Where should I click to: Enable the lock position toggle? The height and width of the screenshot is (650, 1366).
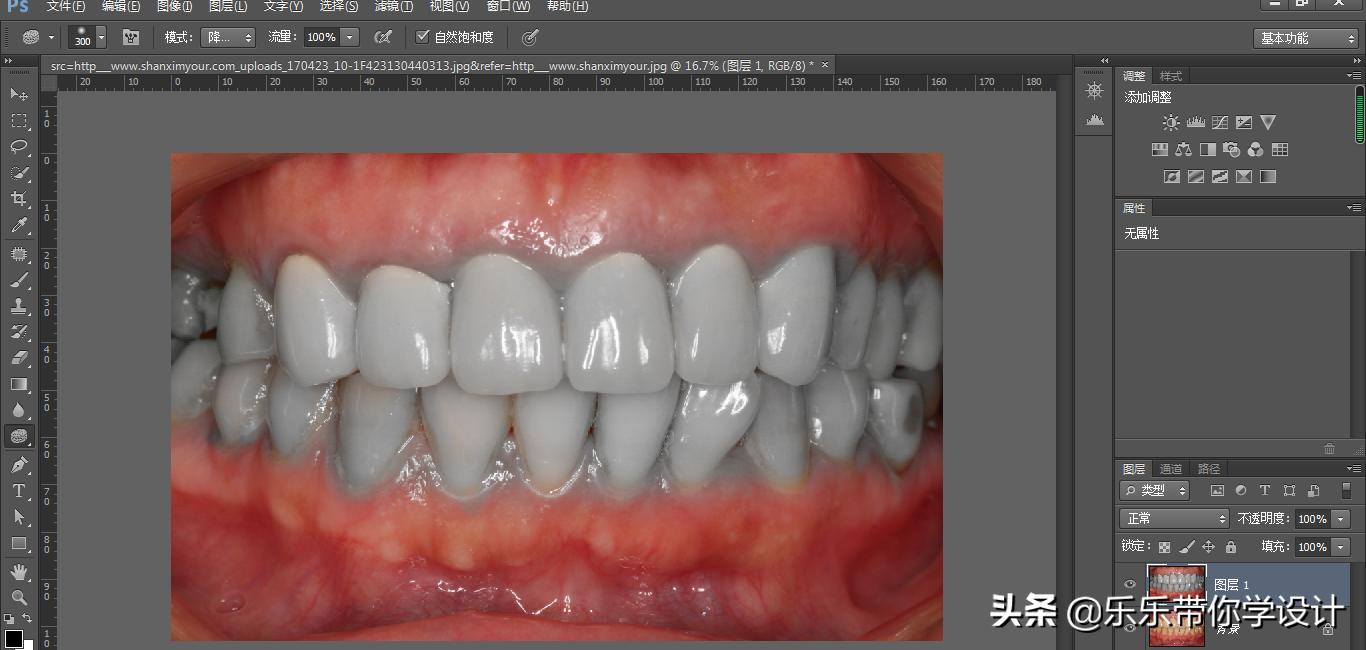[x=1210, y=546]
